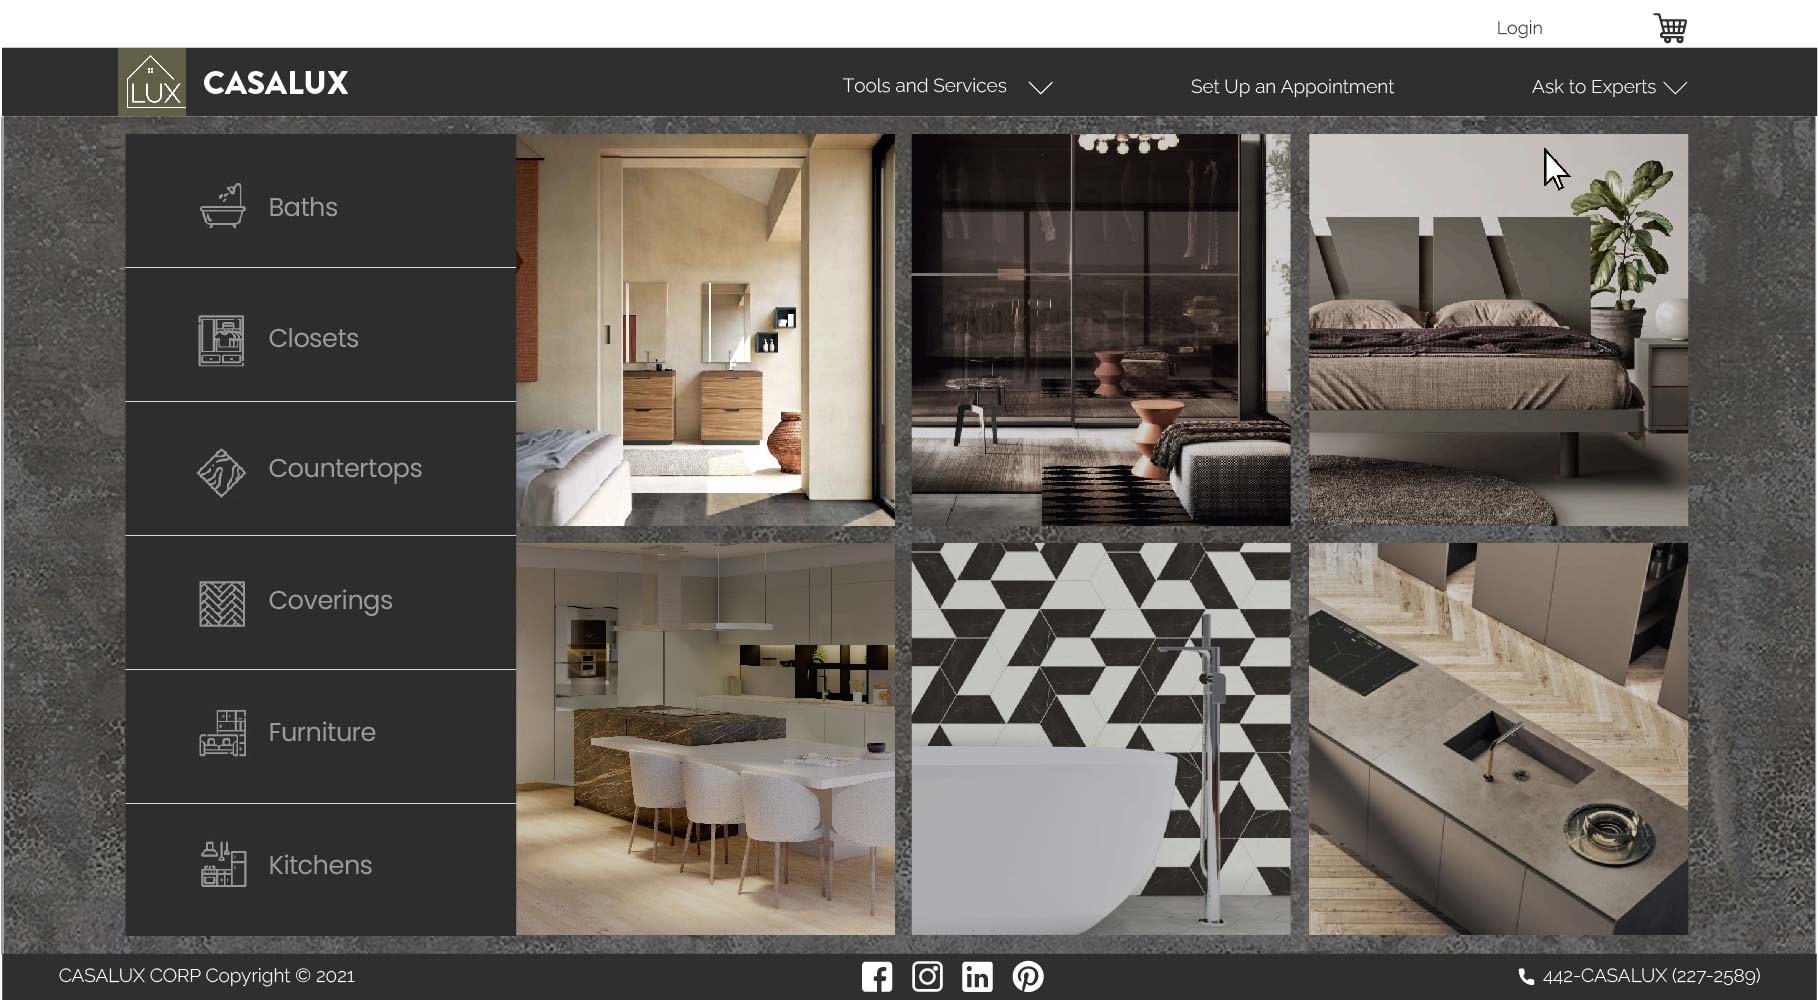Select the Closets category label
1818x1000 pixels.
(313, 338)
